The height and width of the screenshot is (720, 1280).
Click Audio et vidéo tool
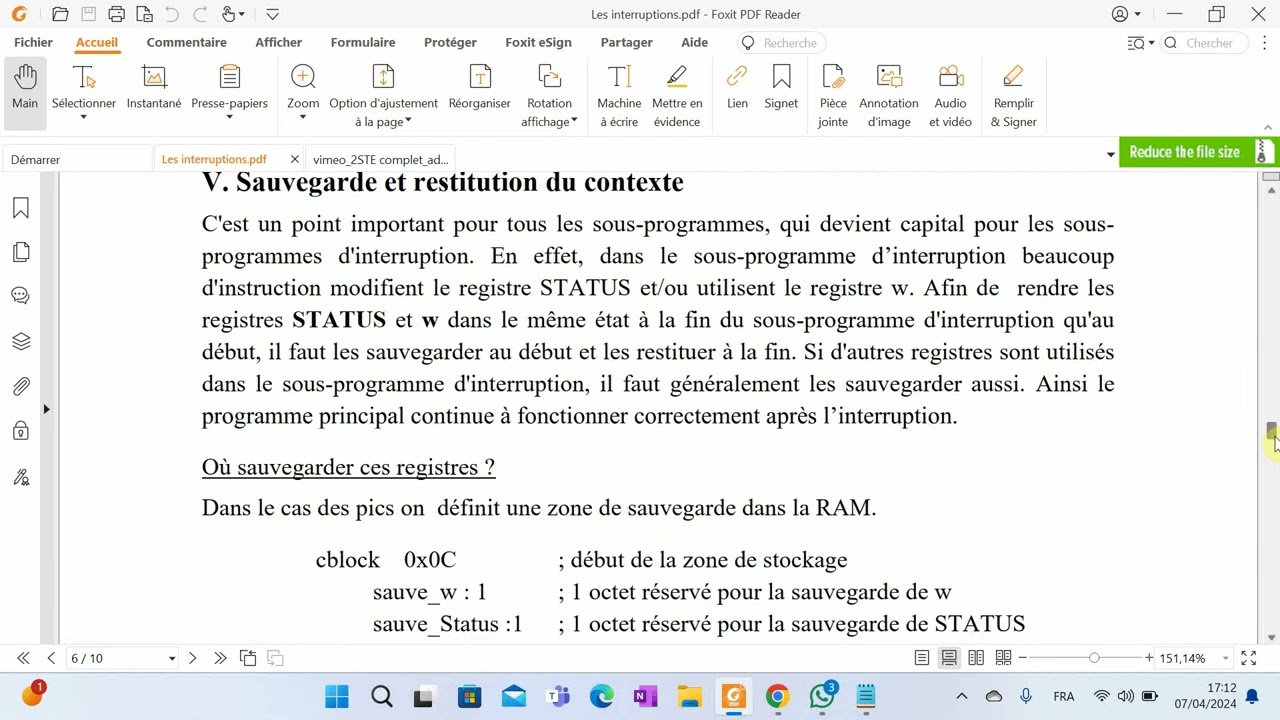tap(950, 95)
